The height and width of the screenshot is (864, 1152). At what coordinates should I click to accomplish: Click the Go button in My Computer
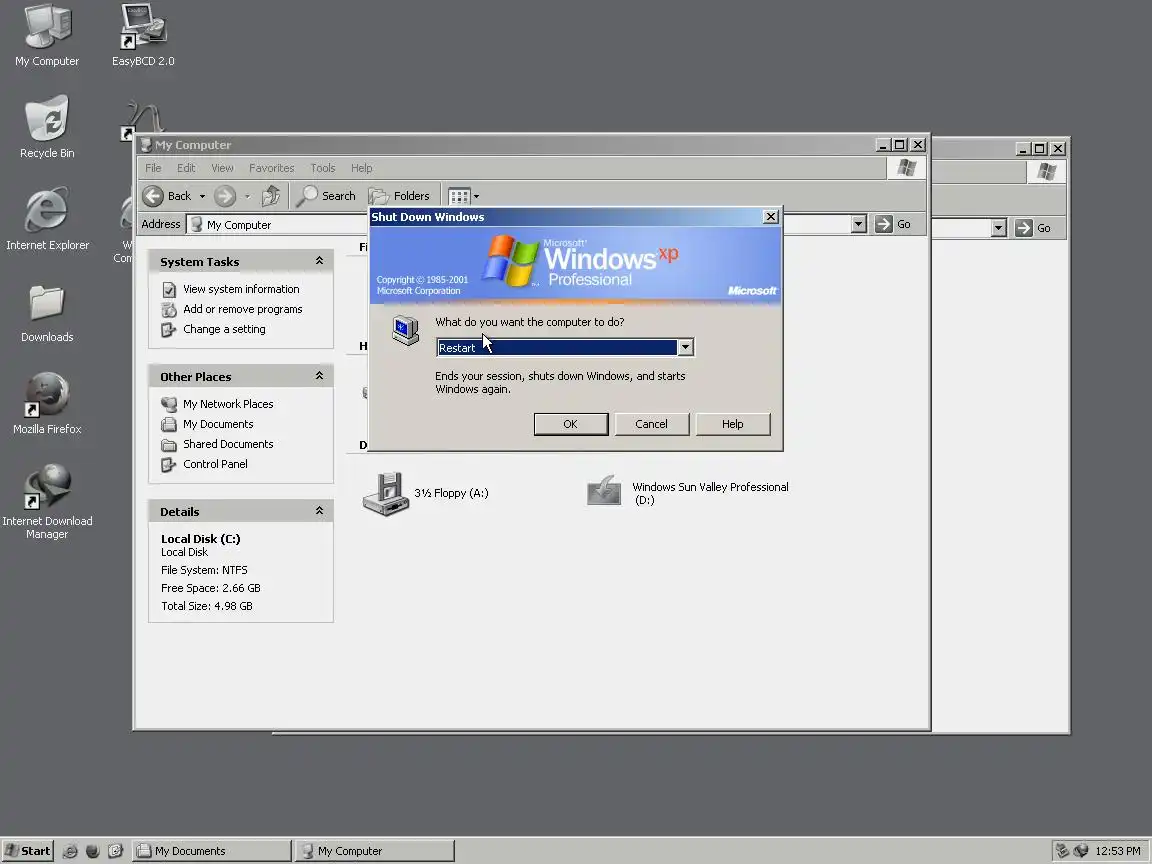[x=893, y=224]
